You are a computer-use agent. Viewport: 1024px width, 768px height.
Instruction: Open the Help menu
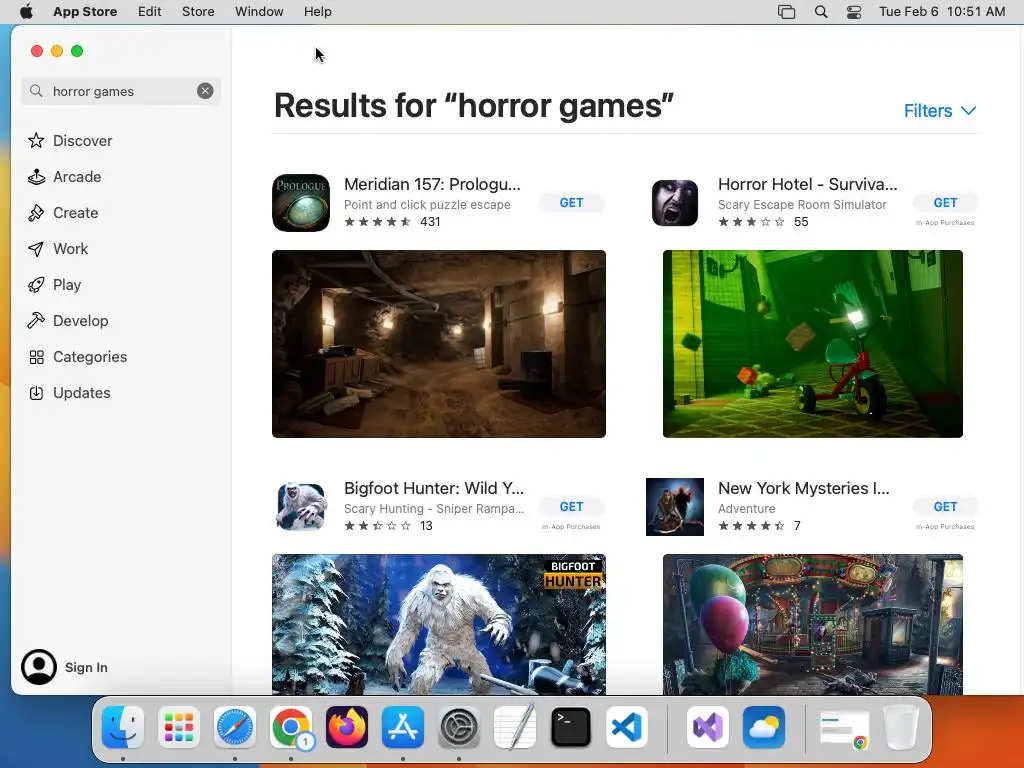pyautogui.click(x=317, y=11)
